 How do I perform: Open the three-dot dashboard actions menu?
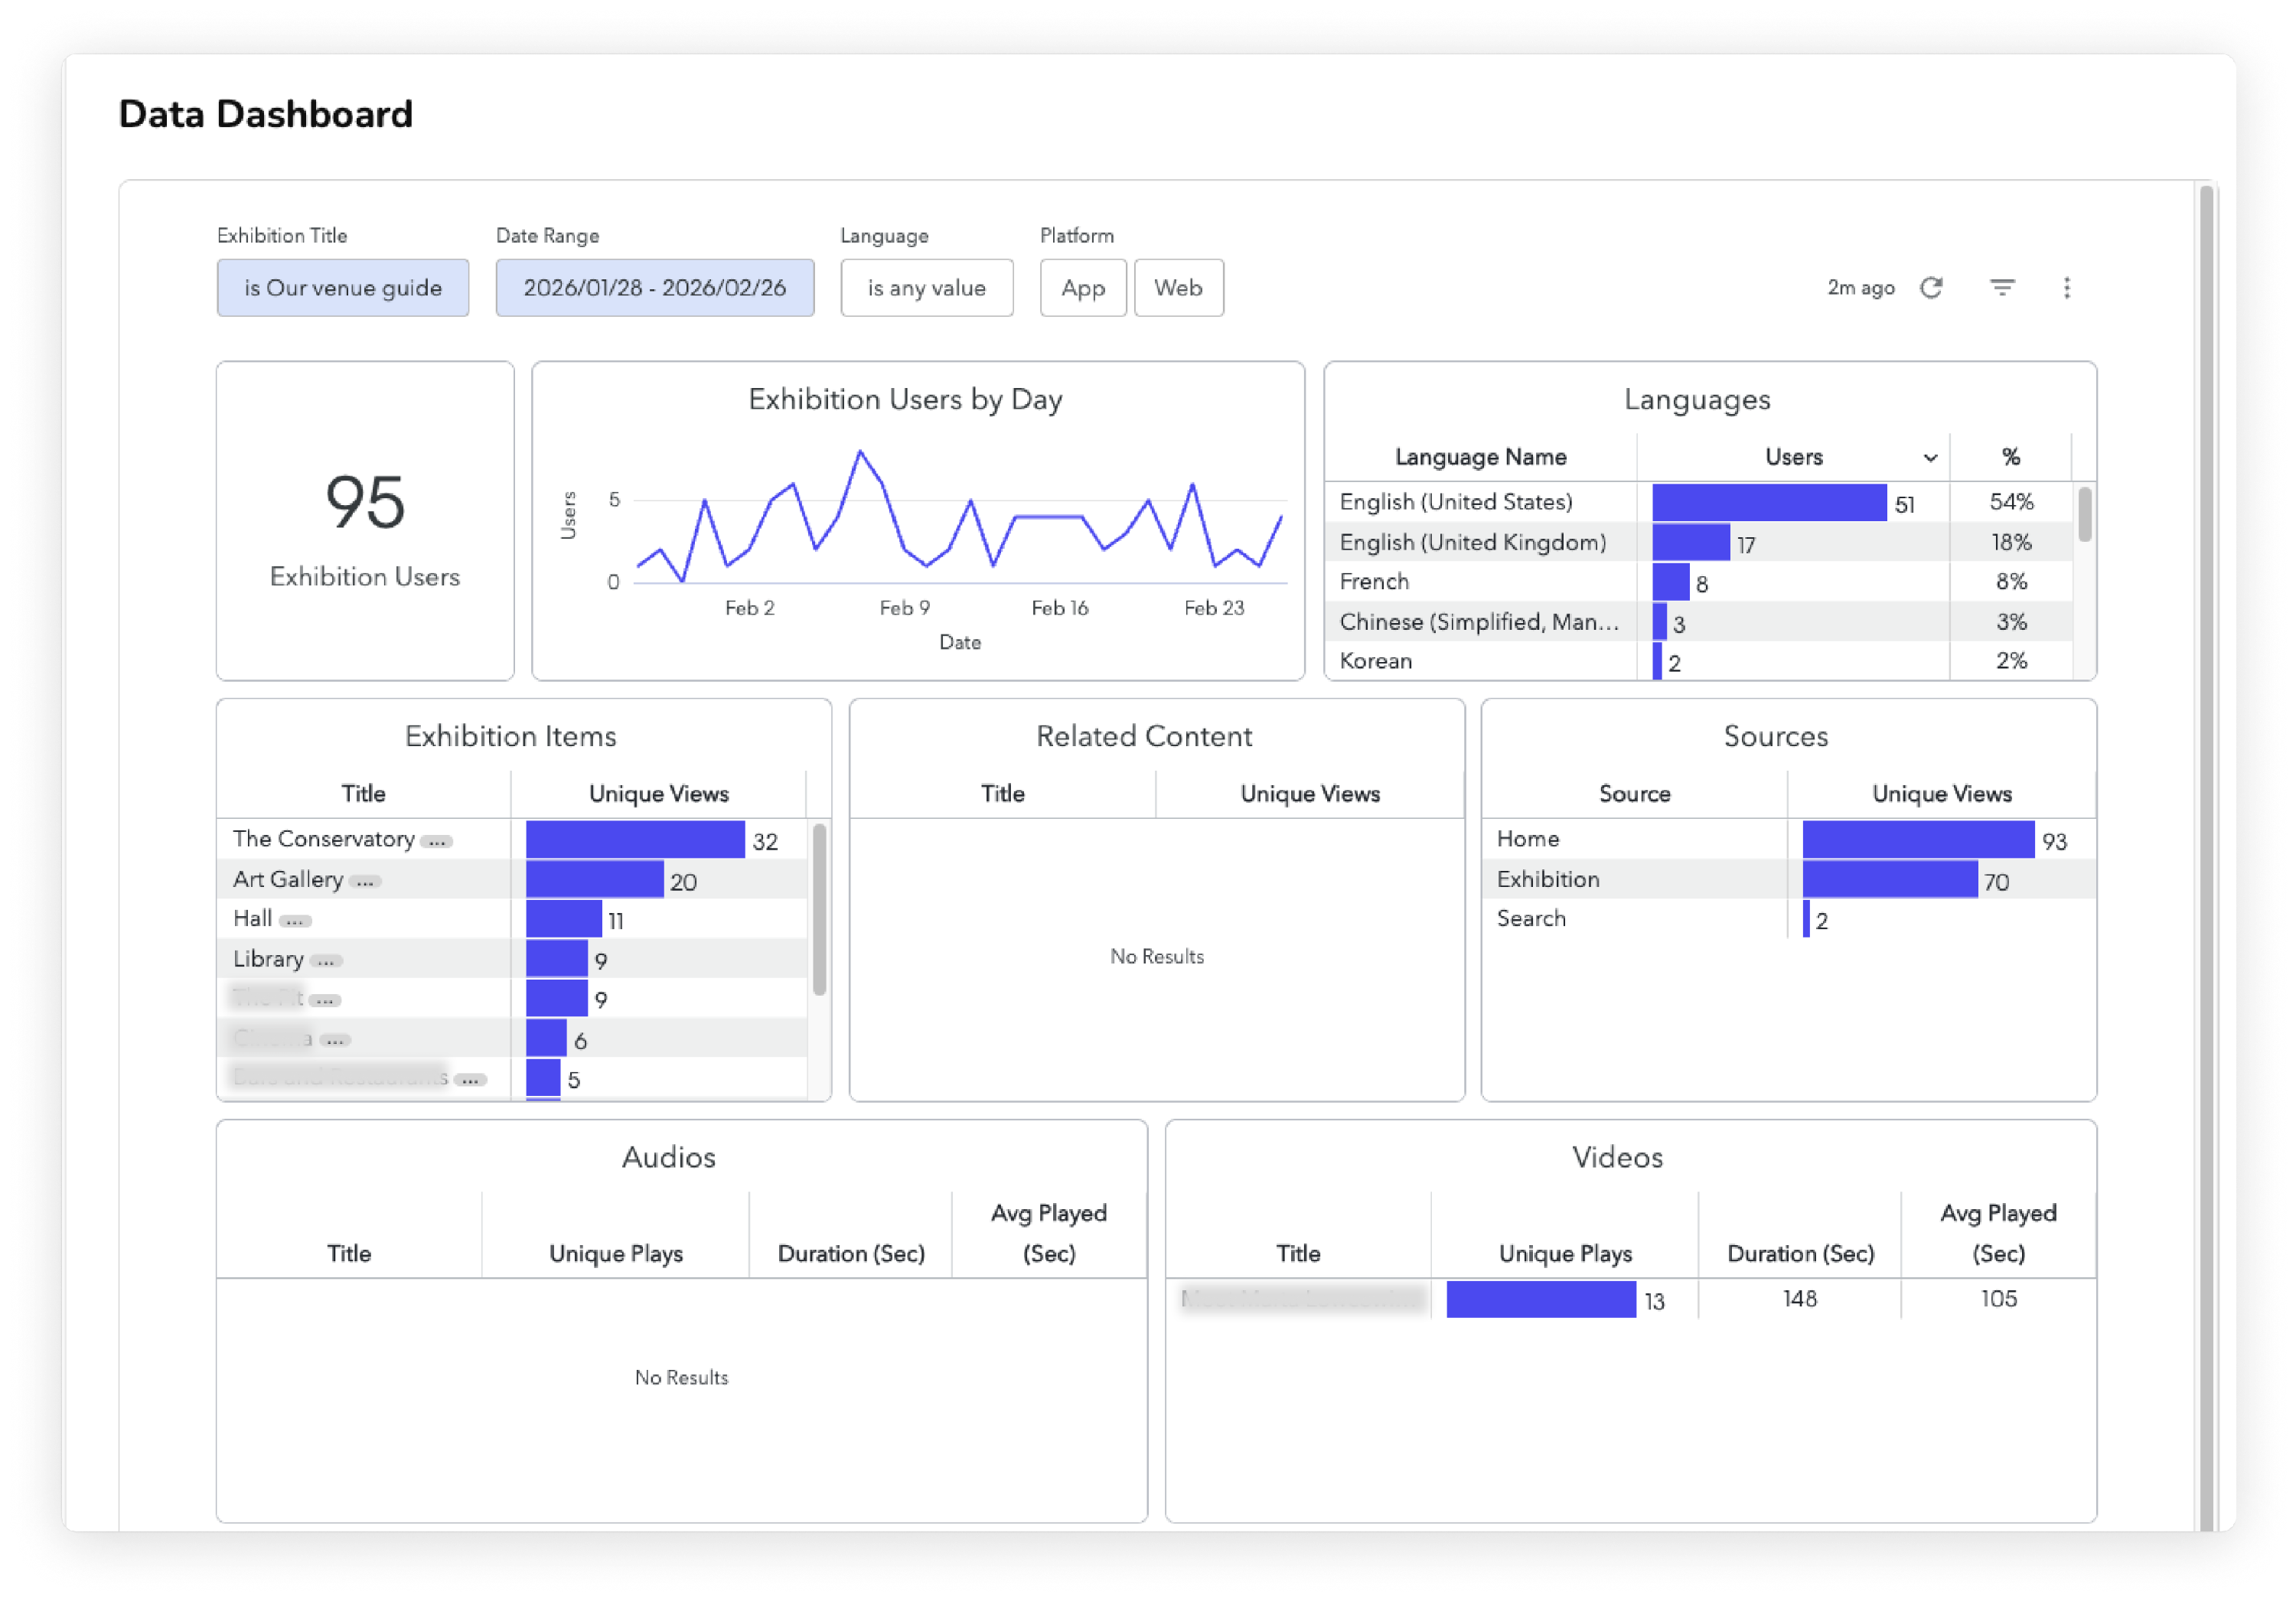point(2067,288)
